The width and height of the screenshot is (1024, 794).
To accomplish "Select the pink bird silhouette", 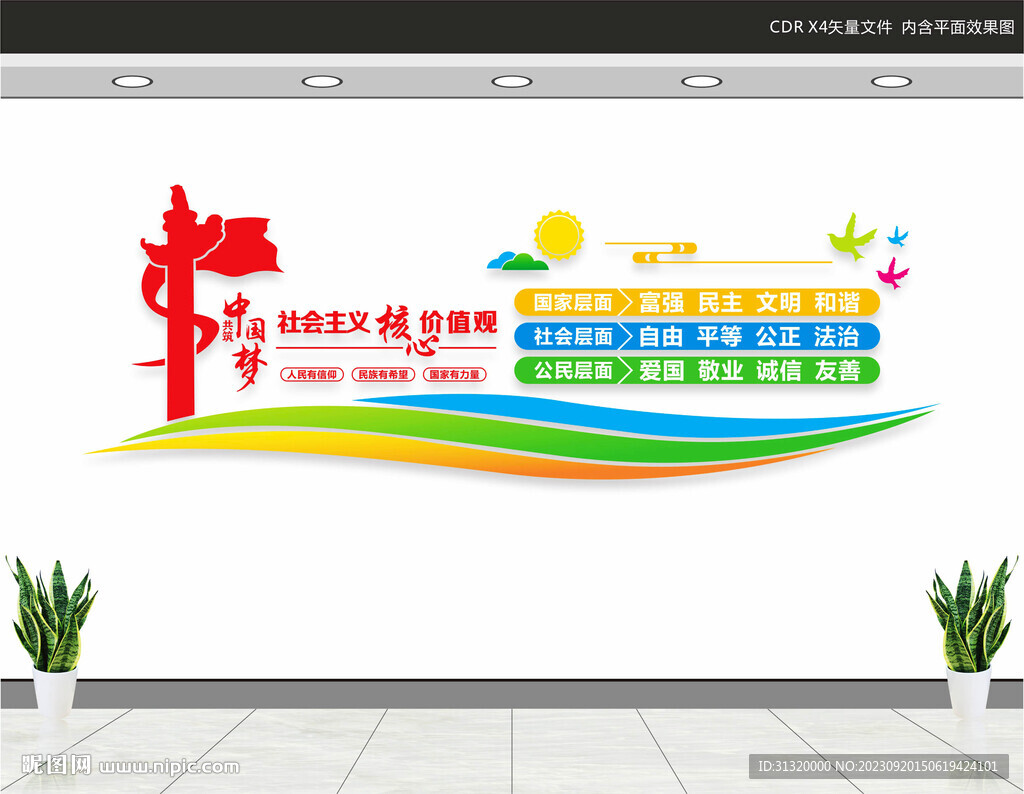I will 892,274.
